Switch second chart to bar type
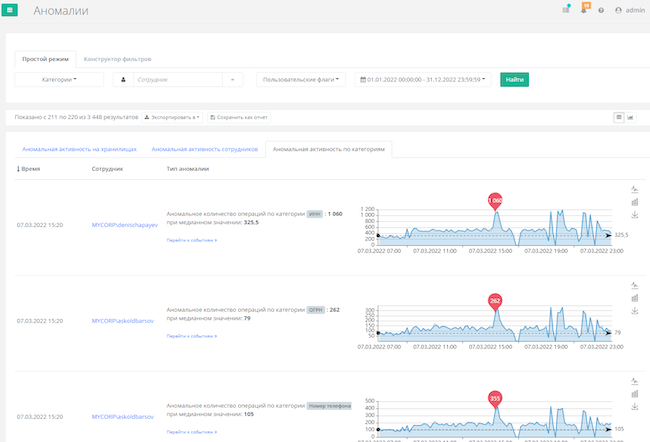 click(x=635, y=298)
